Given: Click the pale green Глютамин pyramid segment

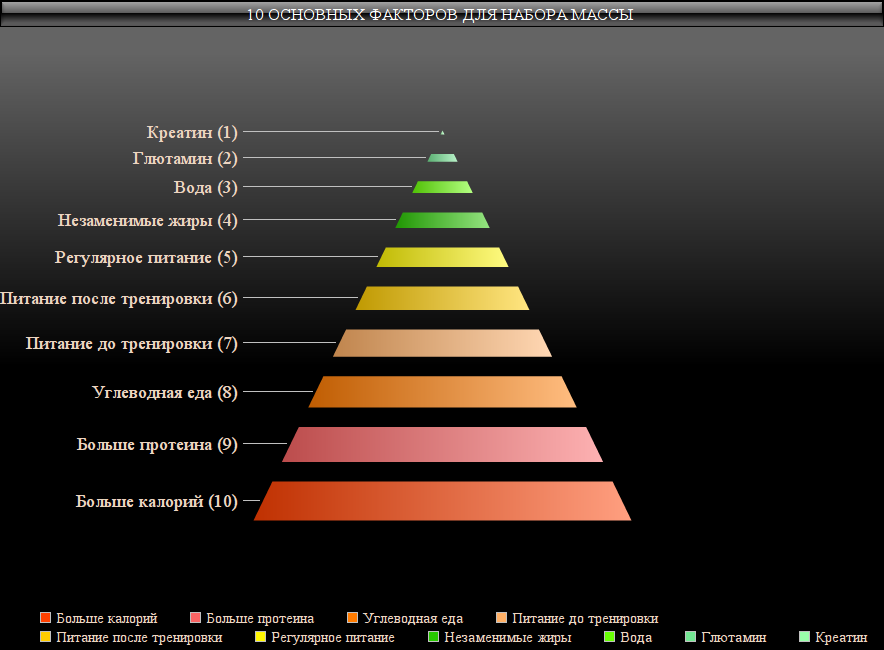Looking at the screenshot, I should click(x=443, y=158).
